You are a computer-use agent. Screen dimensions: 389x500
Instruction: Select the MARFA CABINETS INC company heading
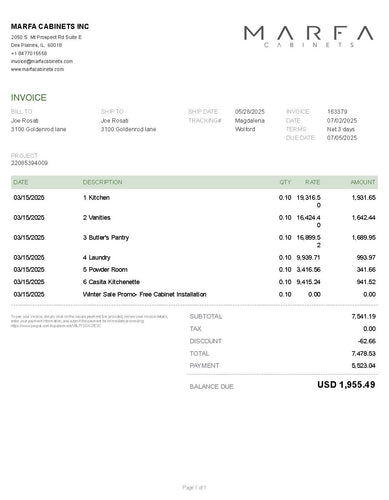(50, 27)
